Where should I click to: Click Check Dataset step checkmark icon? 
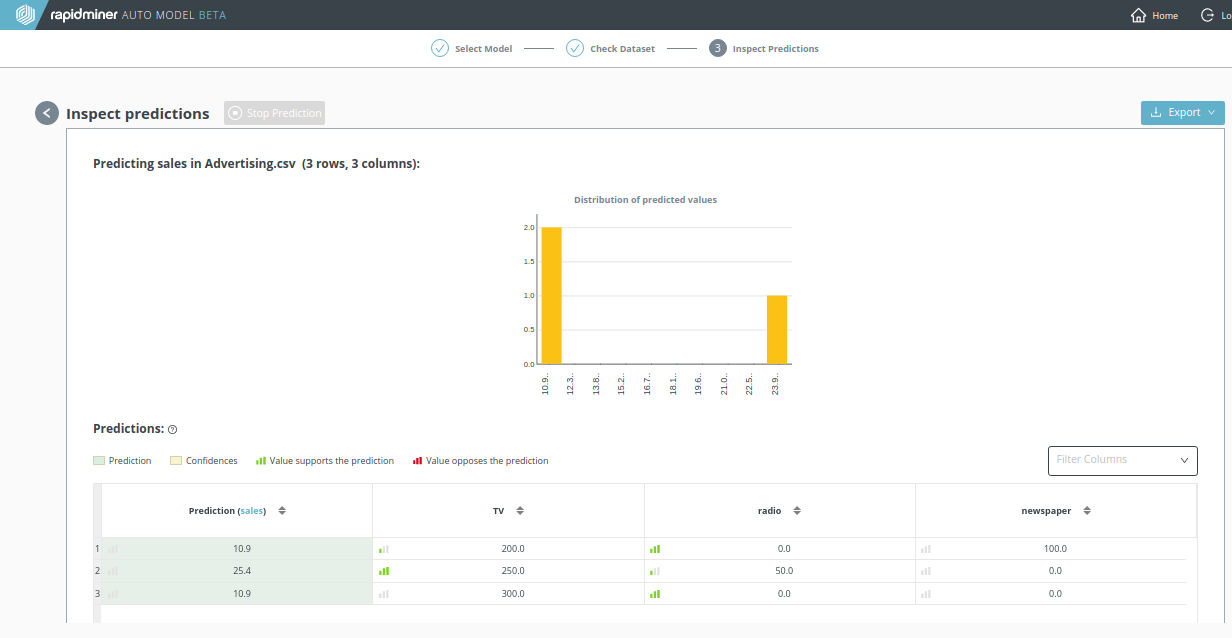coord(575,48)
